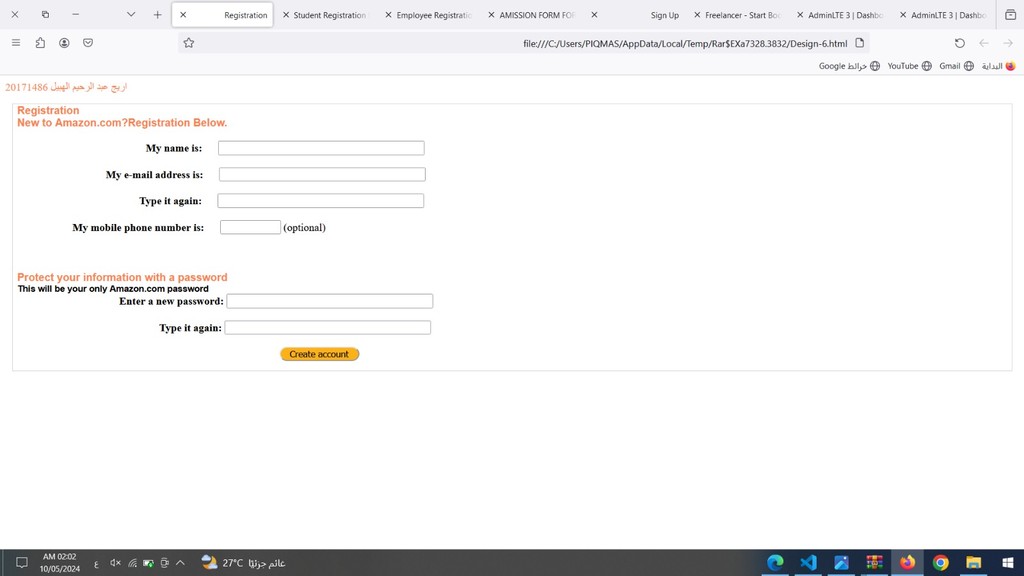Open the list all tabs chevron
This screenshot has width=1024, height=576.
click(131, 14)
